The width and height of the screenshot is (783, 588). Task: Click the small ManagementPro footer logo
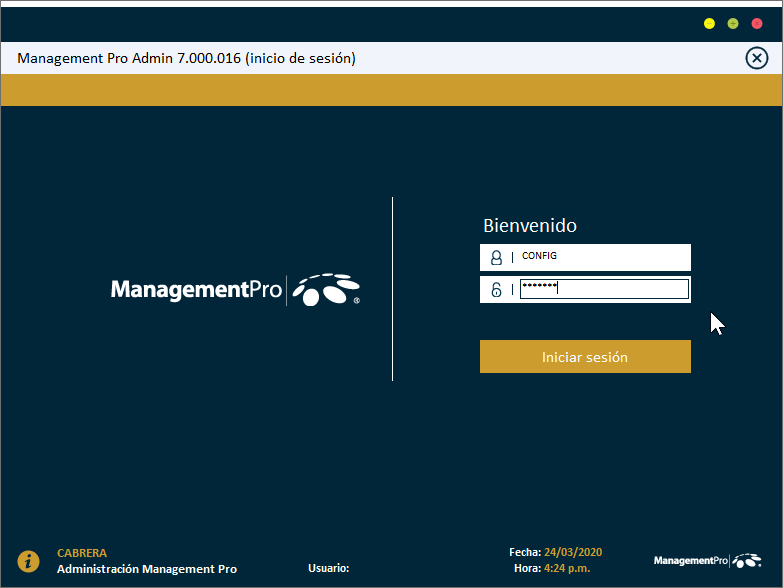708,561
